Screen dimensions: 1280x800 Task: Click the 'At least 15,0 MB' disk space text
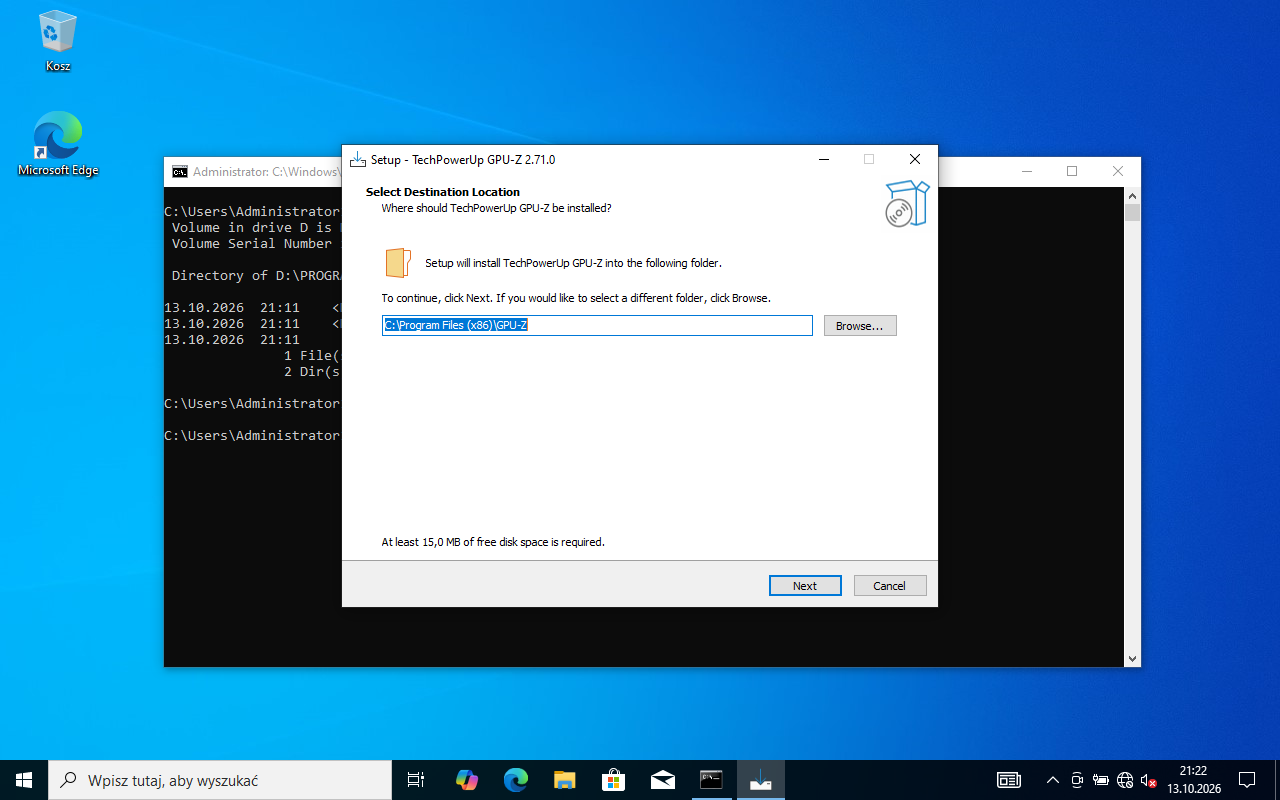[x=493, y=542]
